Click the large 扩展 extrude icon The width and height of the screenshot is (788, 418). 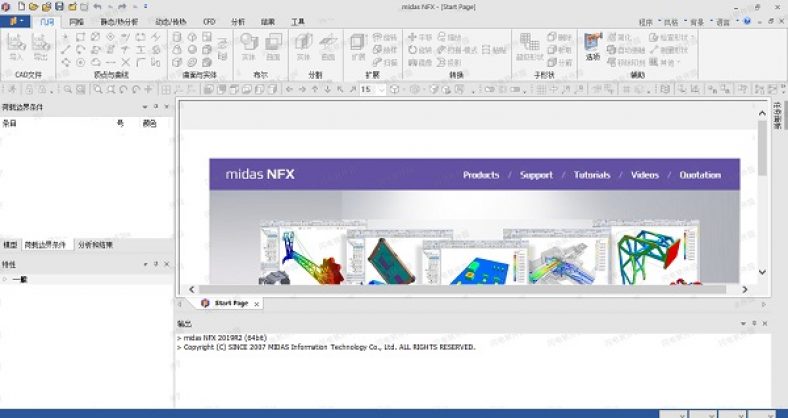pos(358,48)
